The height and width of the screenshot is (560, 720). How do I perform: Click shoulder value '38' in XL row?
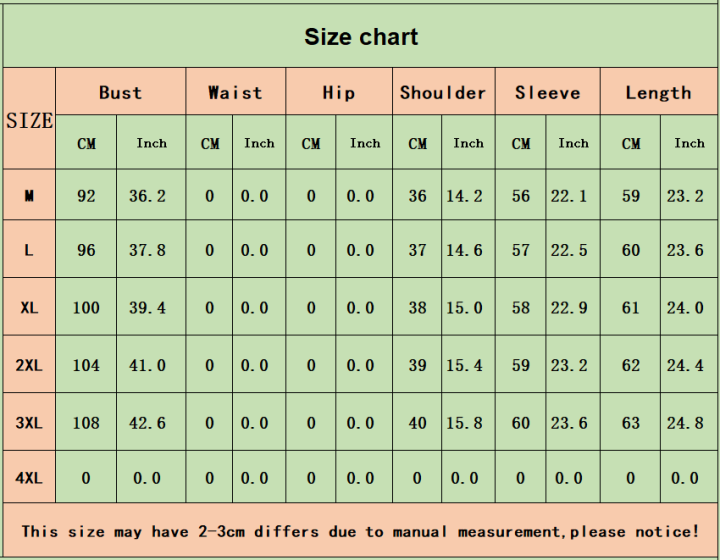417,308
